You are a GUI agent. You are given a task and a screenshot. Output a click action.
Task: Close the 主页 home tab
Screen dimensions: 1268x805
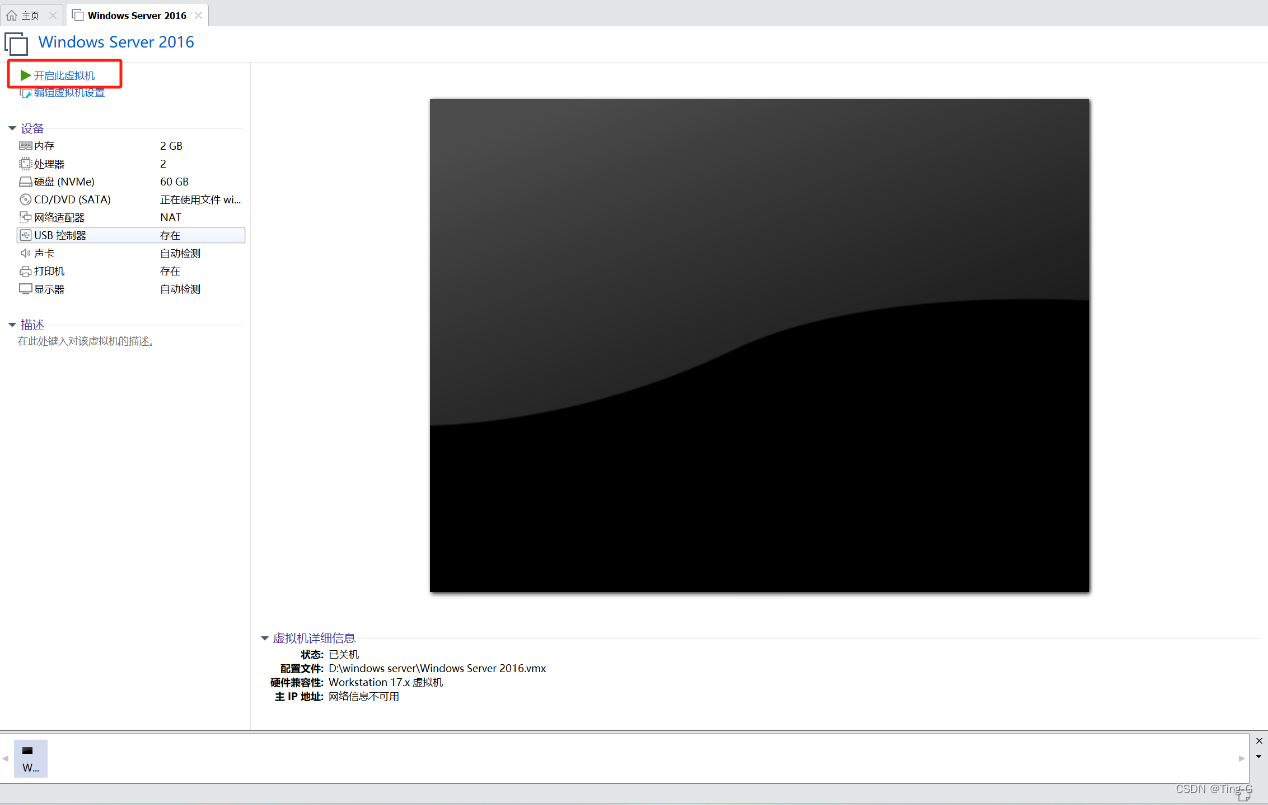(53, 15)
